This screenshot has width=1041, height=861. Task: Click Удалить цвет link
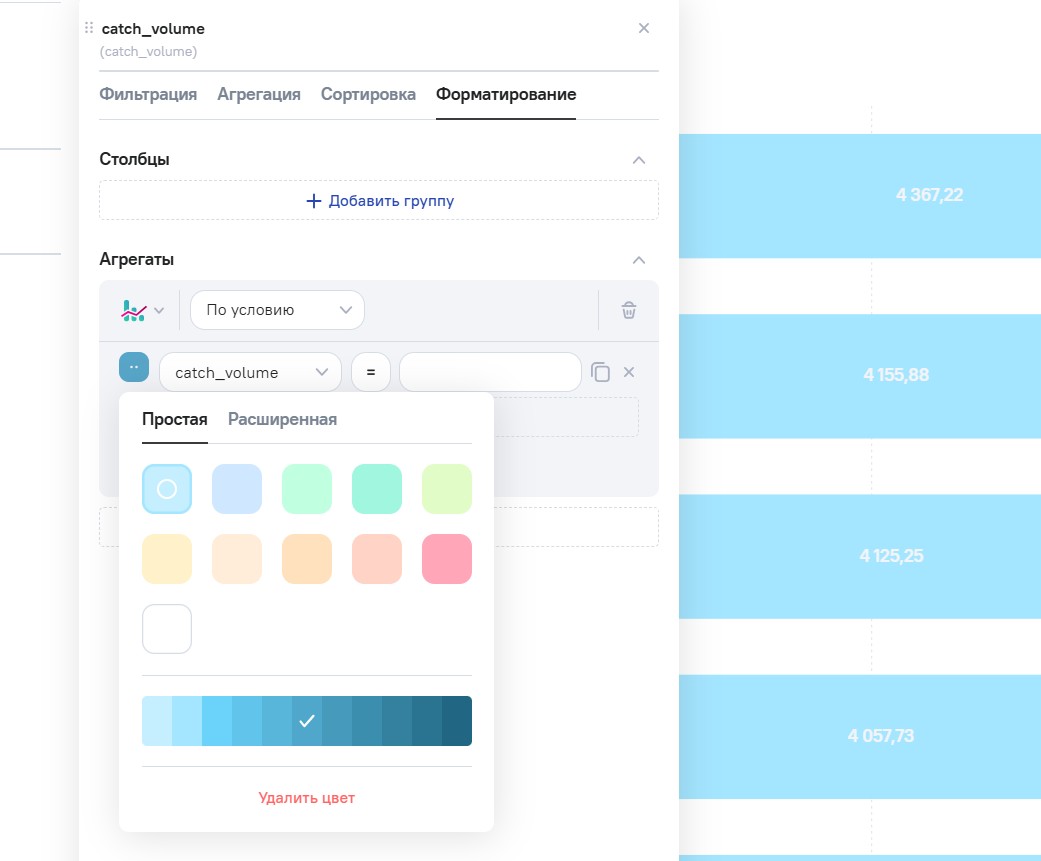(x=306, y=798)
